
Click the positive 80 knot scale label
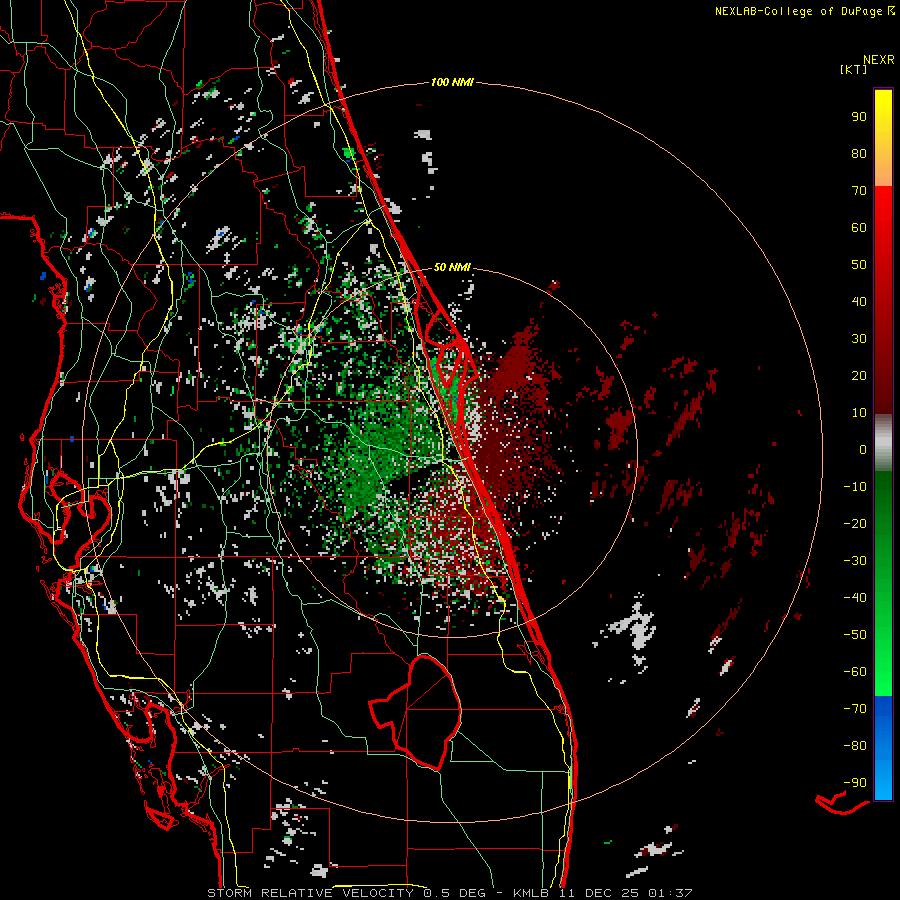click(859, 153)
